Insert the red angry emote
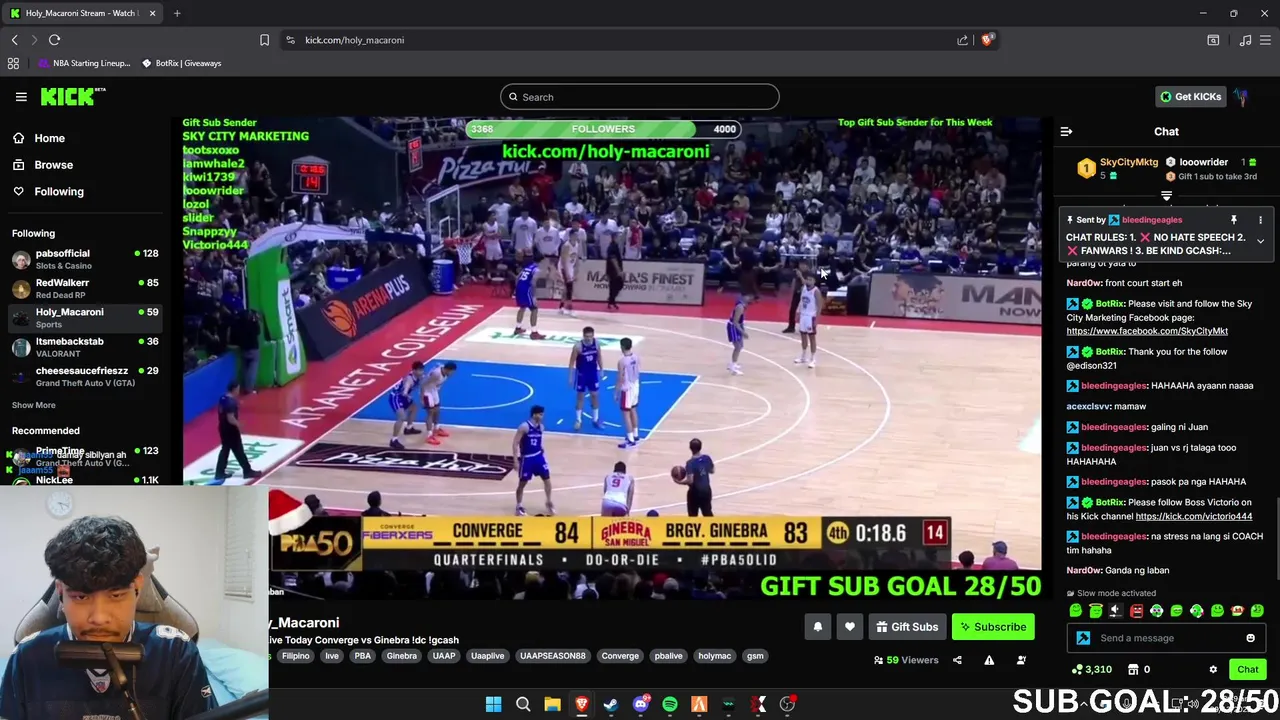Screen dimensions: 1280x720 (x=1136, y=611)
